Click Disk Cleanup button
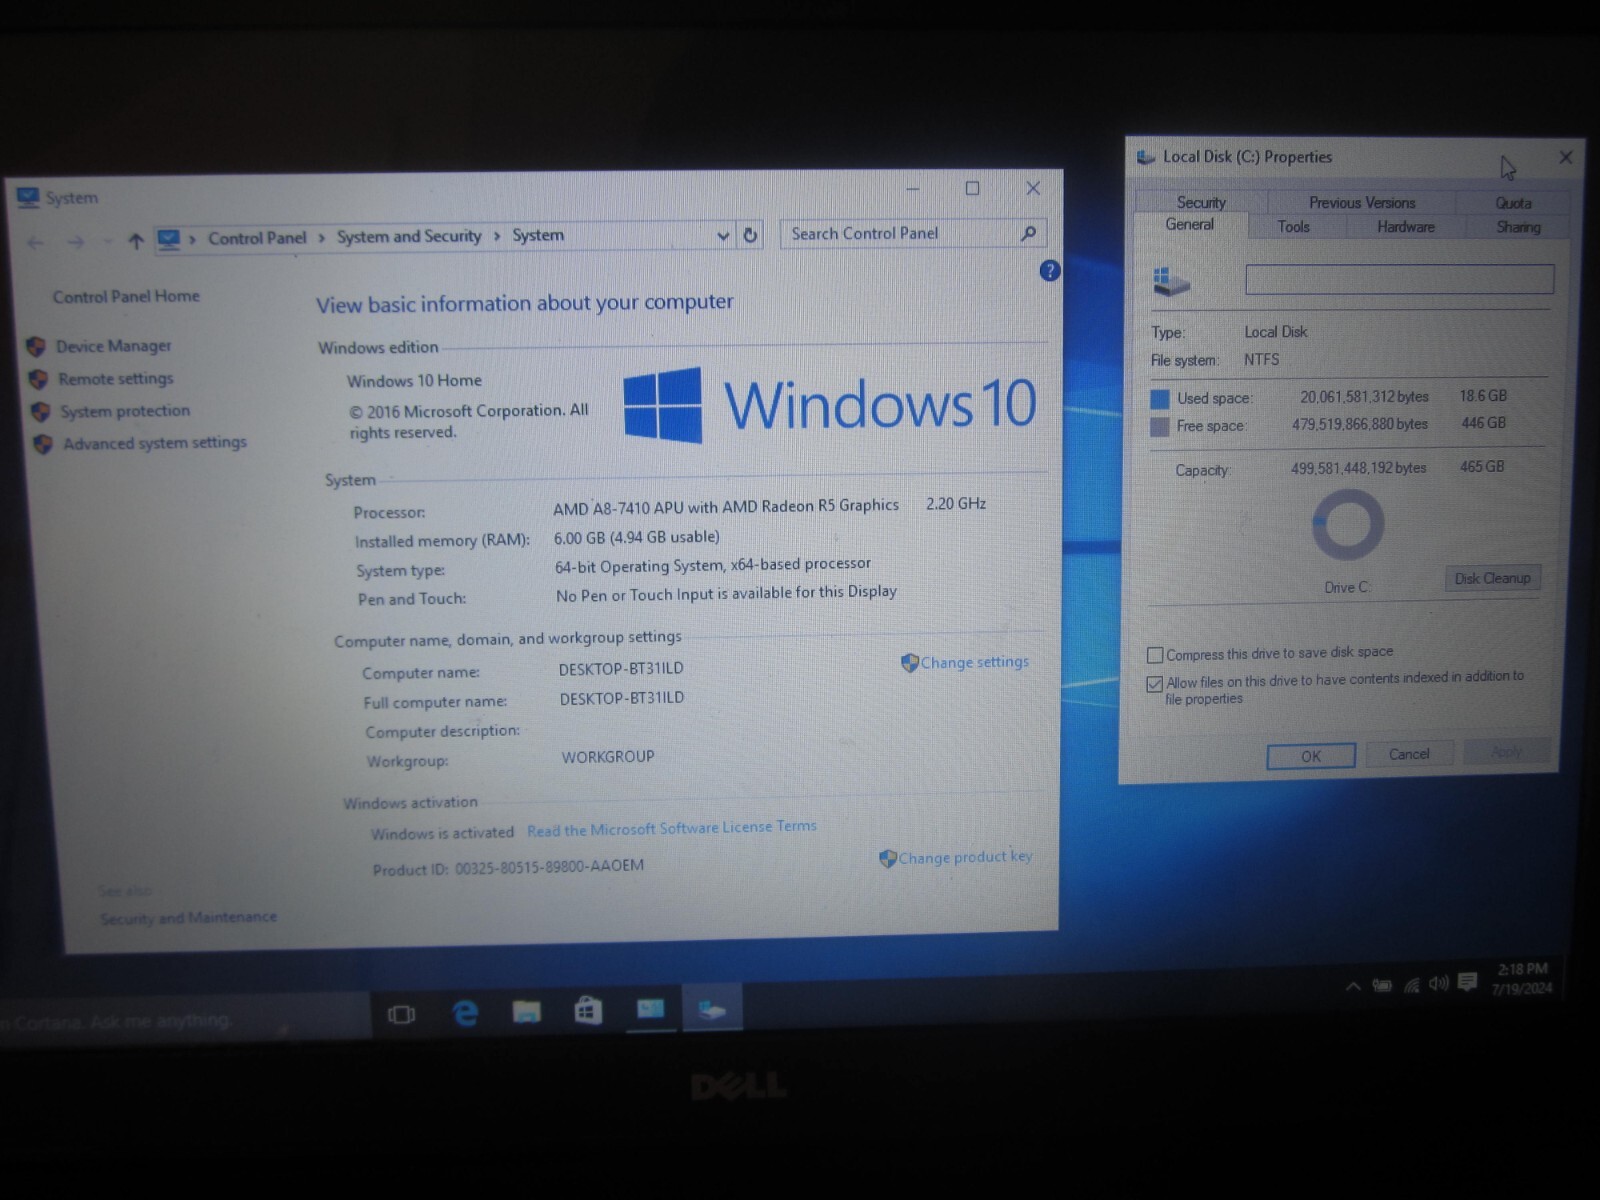The height and width of the screenshot is (1200, 1600). (x=1492, y=578)
